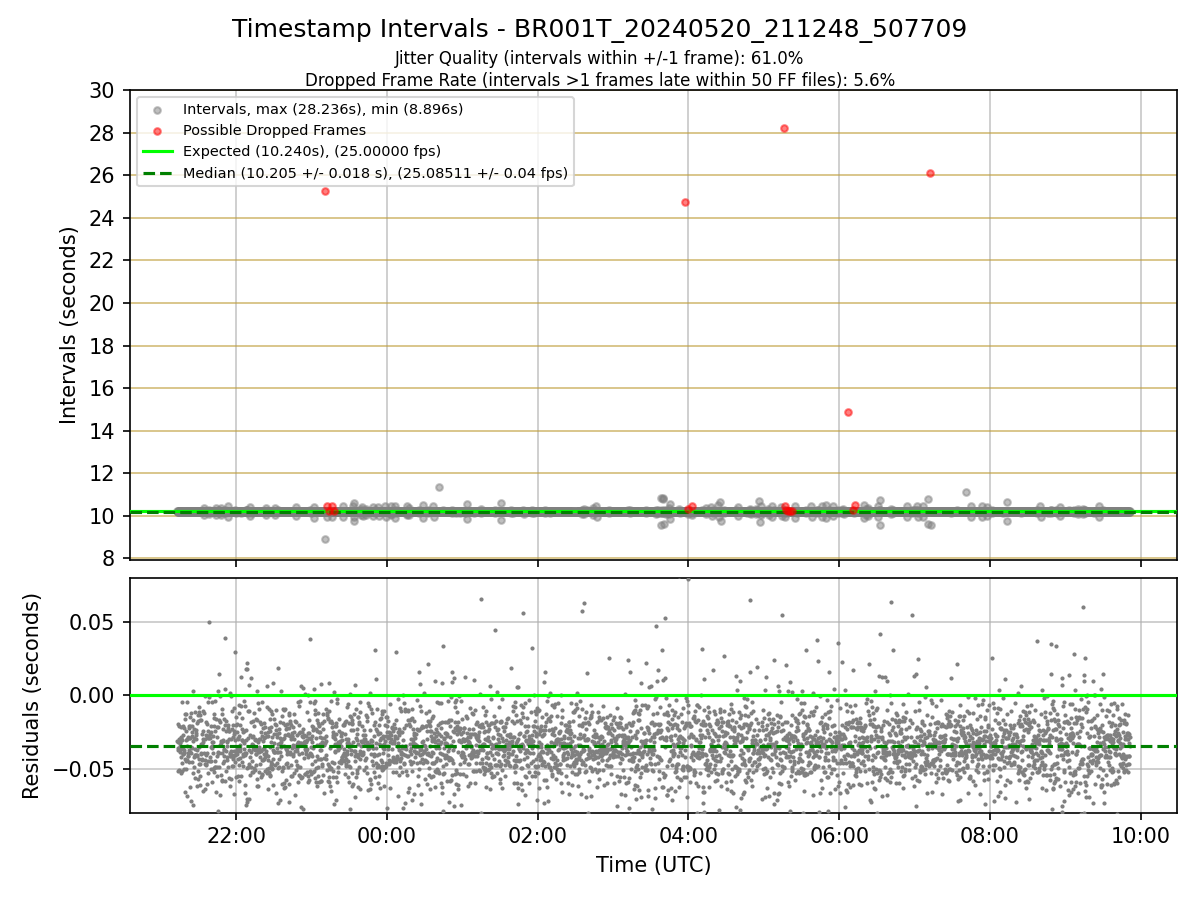Click the 22:00 x-axis tick label

click(x=236, y=836)
